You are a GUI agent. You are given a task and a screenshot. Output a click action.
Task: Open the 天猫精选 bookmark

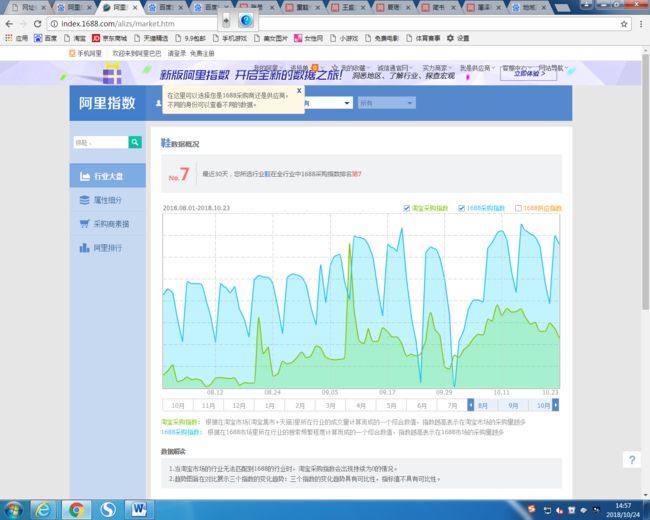[151, 38]
